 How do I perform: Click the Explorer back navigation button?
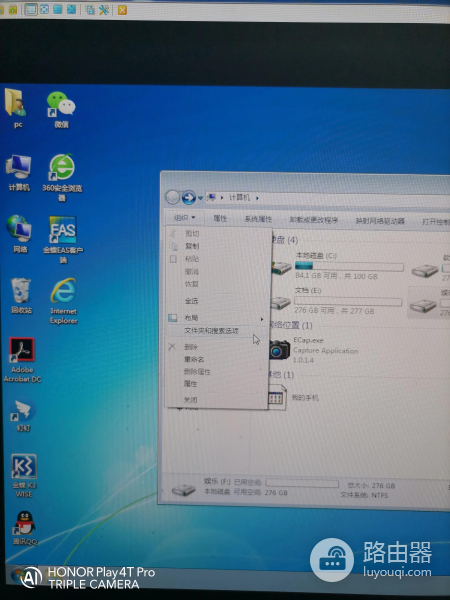coord(173,197)
